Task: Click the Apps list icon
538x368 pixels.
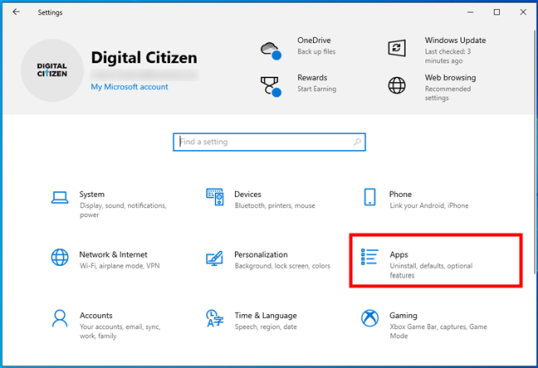Action: click(370, 257)
